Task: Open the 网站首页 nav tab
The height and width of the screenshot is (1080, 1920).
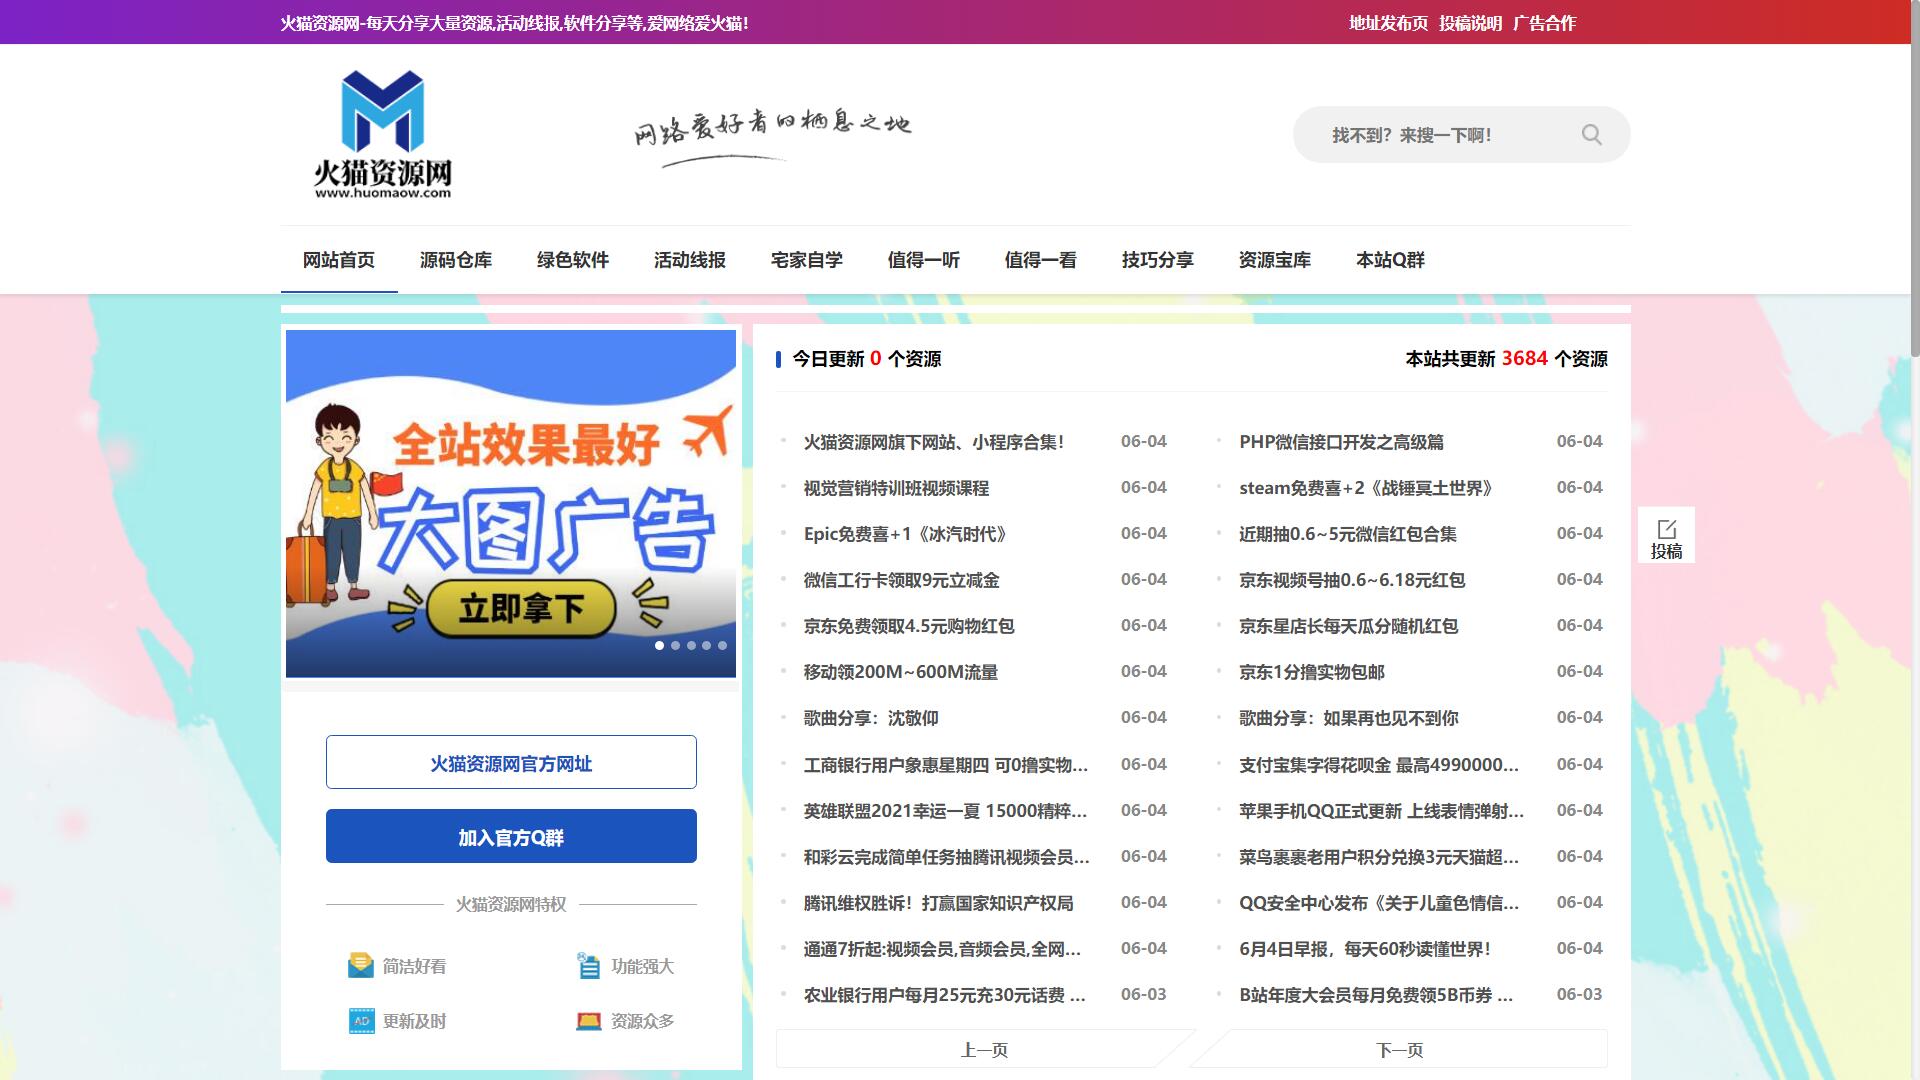Action: tap(339, 260)
